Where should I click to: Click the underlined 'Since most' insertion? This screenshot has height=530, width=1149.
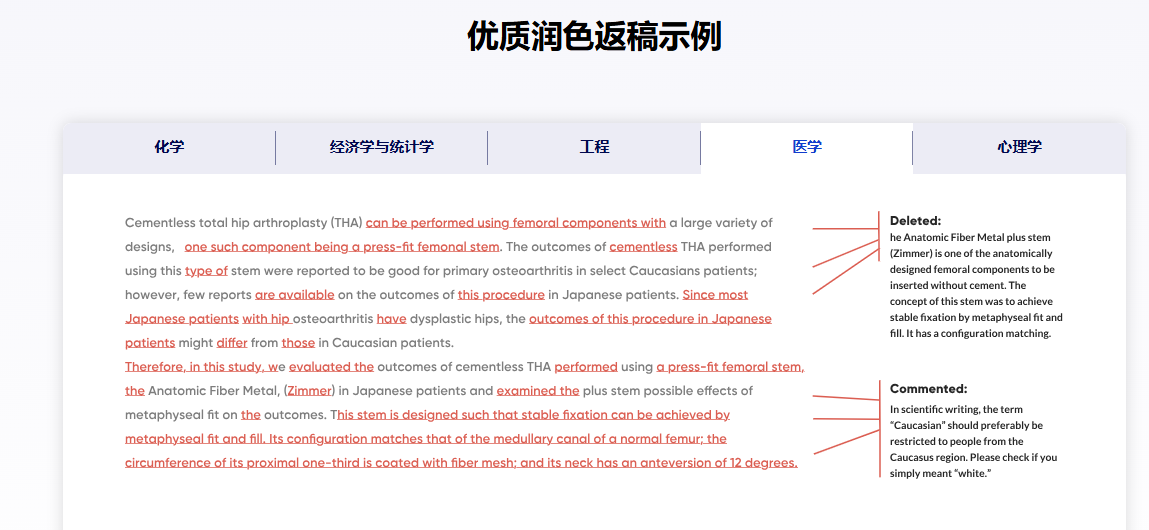[714, 295]
